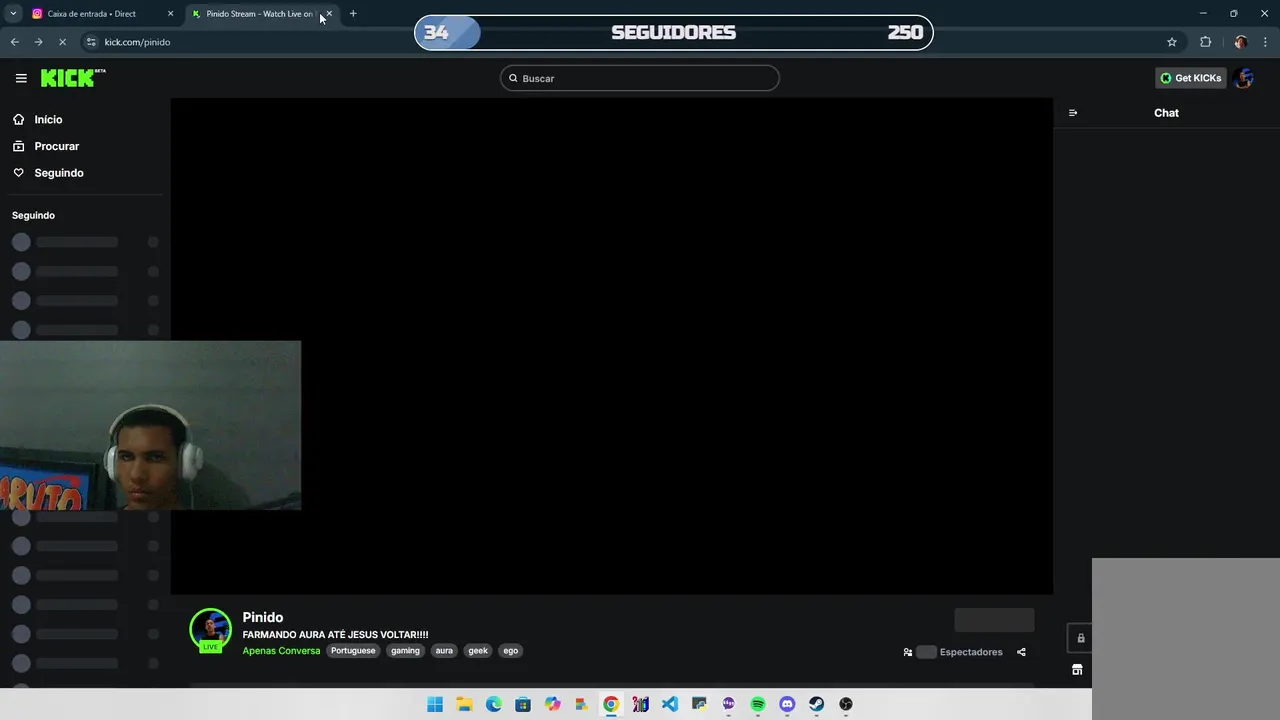
Task: Select the Portuguese tag
Action: 353,651
